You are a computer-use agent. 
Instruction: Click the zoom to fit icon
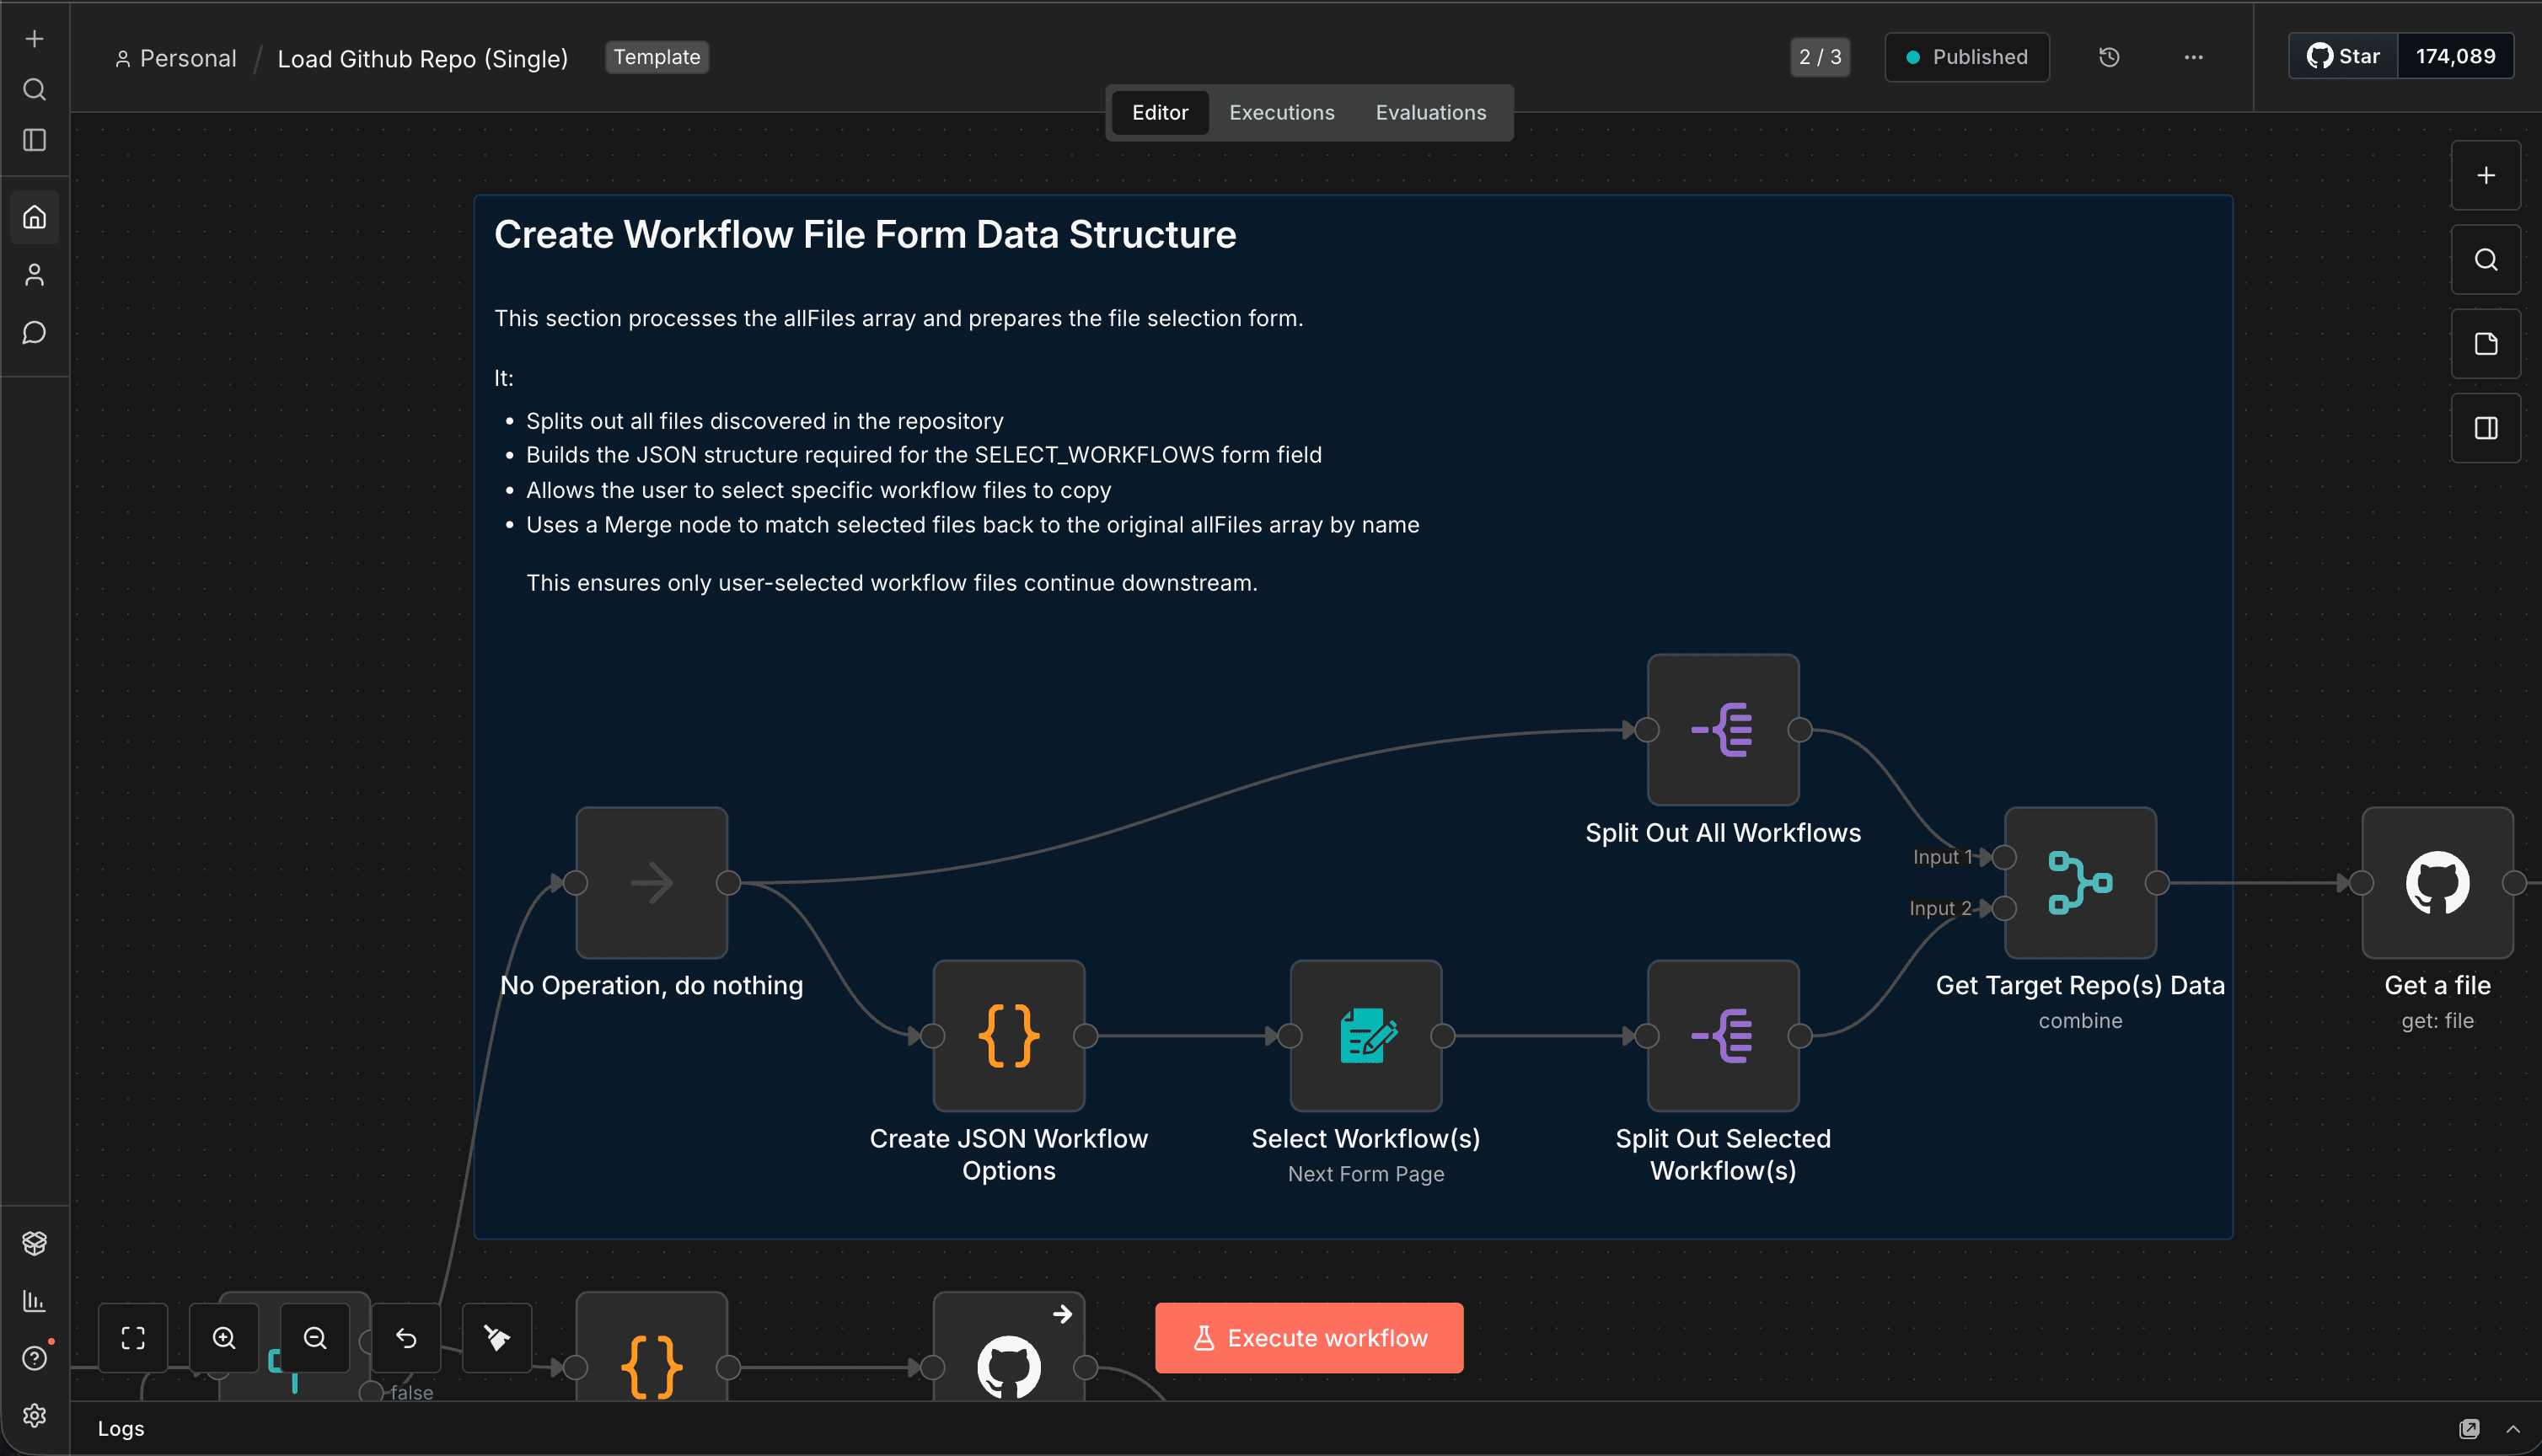[133, 1338]
